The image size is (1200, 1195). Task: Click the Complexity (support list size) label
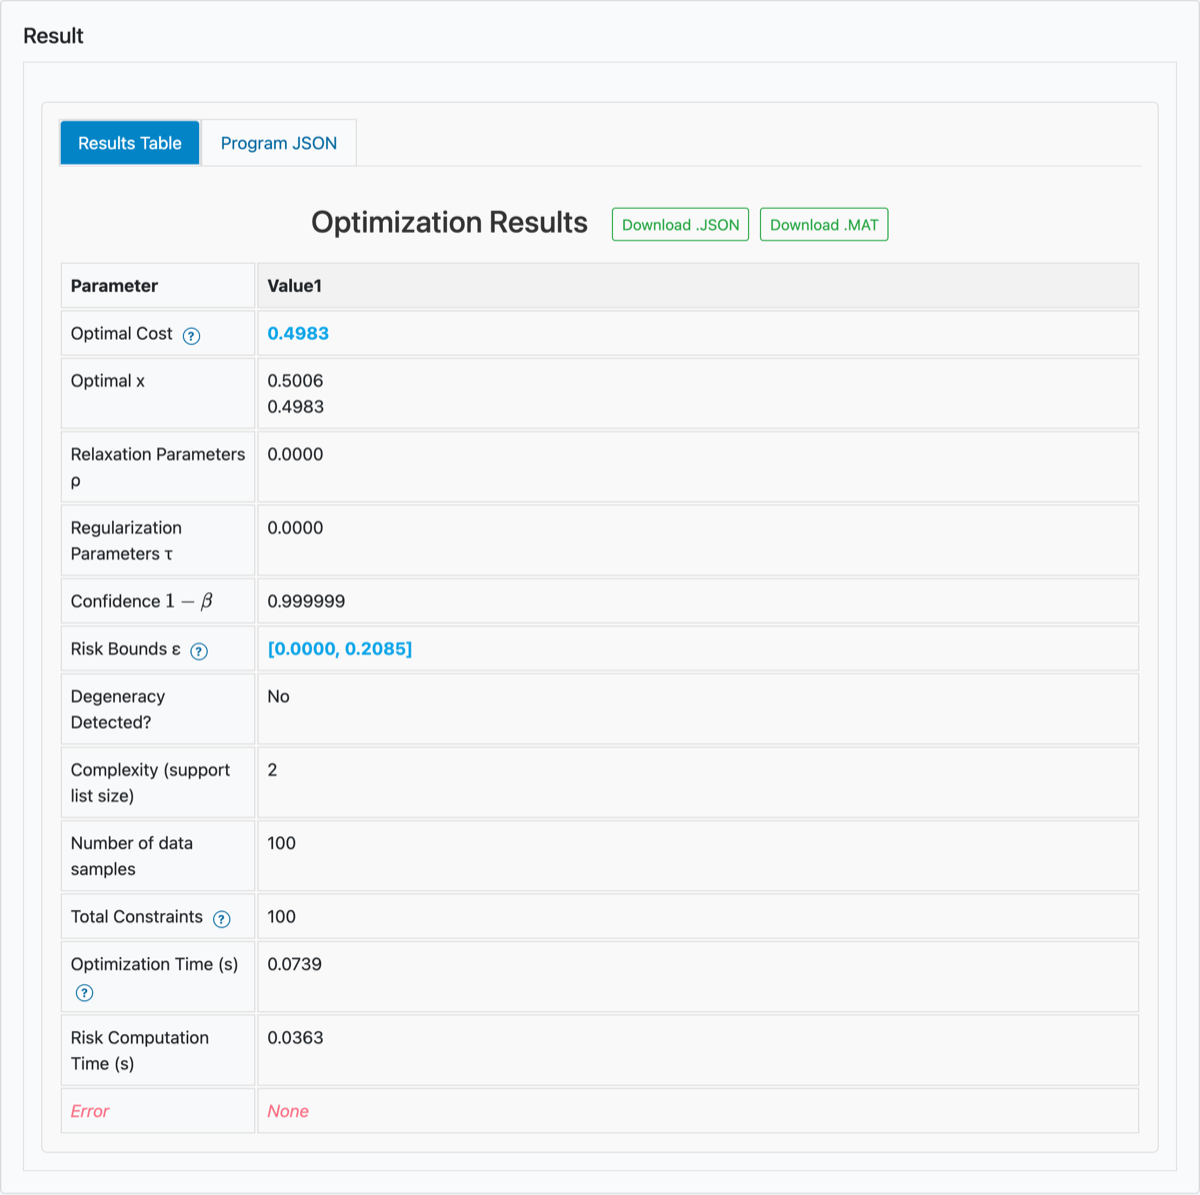click(150, 783)
